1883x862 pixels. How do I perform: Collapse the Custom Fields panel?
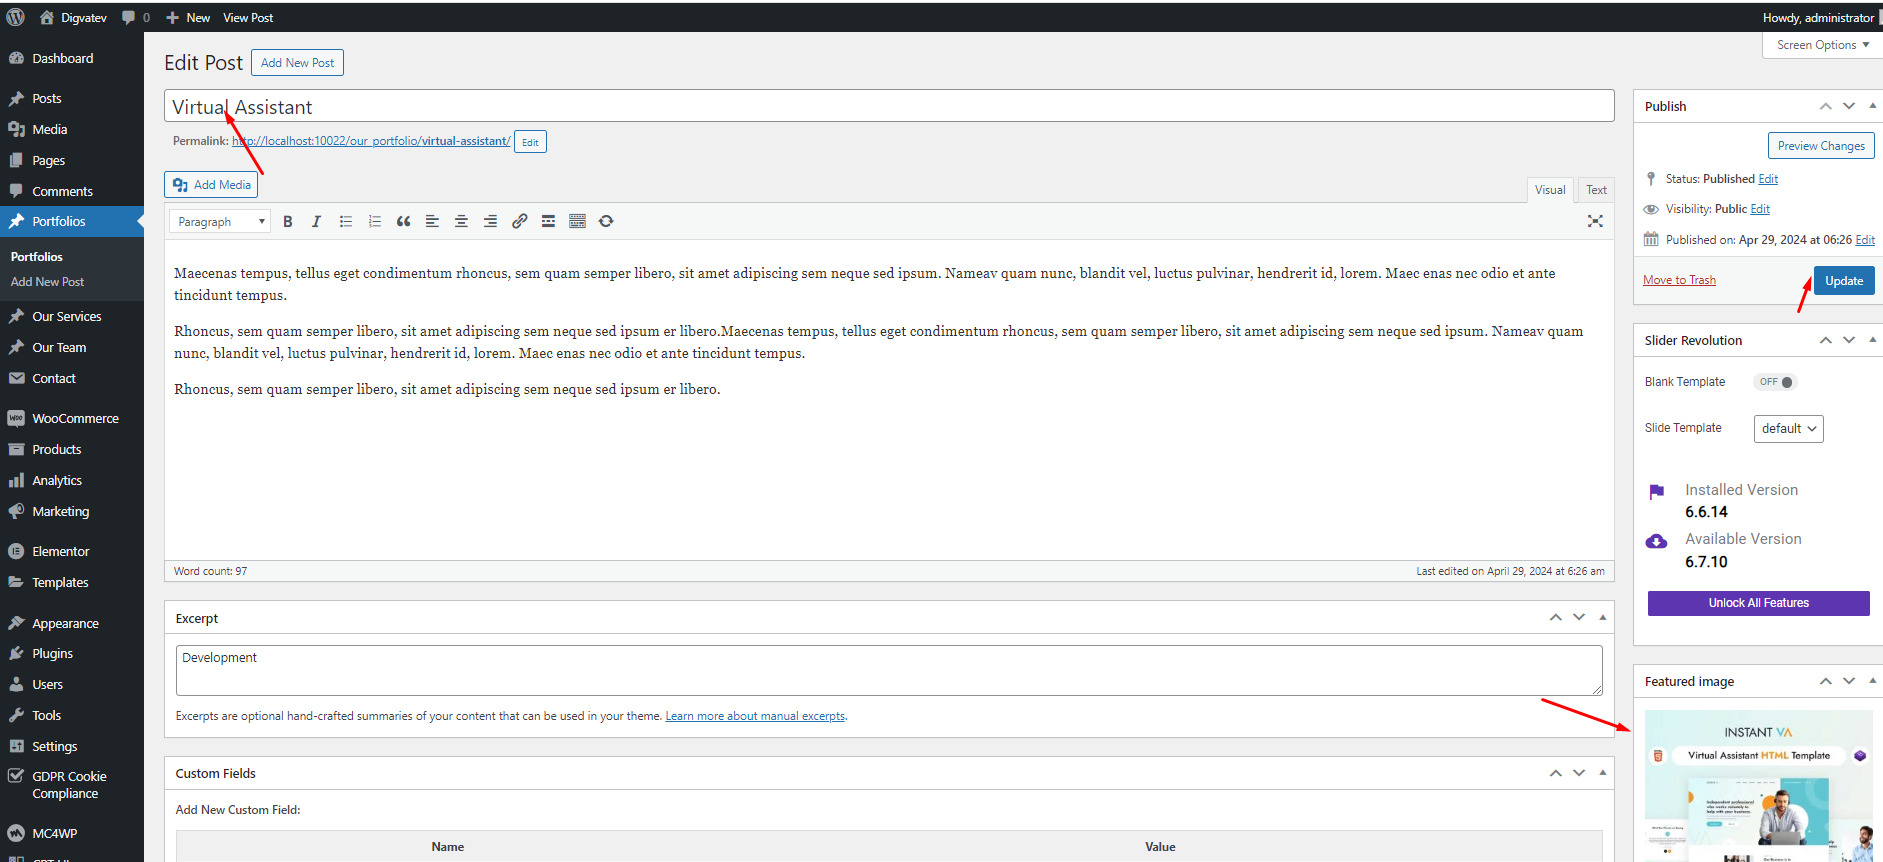[x=1602, y=773]
